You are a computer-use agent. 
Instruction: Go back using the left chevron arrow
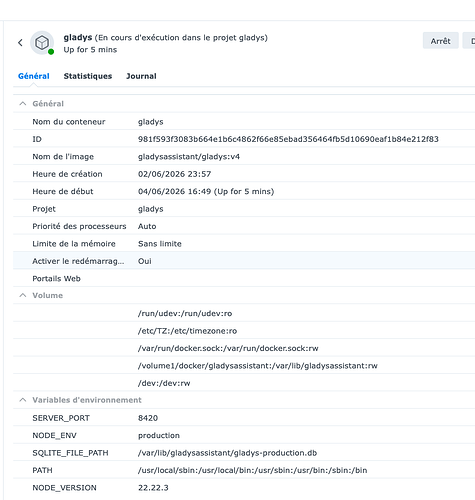point(20,43)
